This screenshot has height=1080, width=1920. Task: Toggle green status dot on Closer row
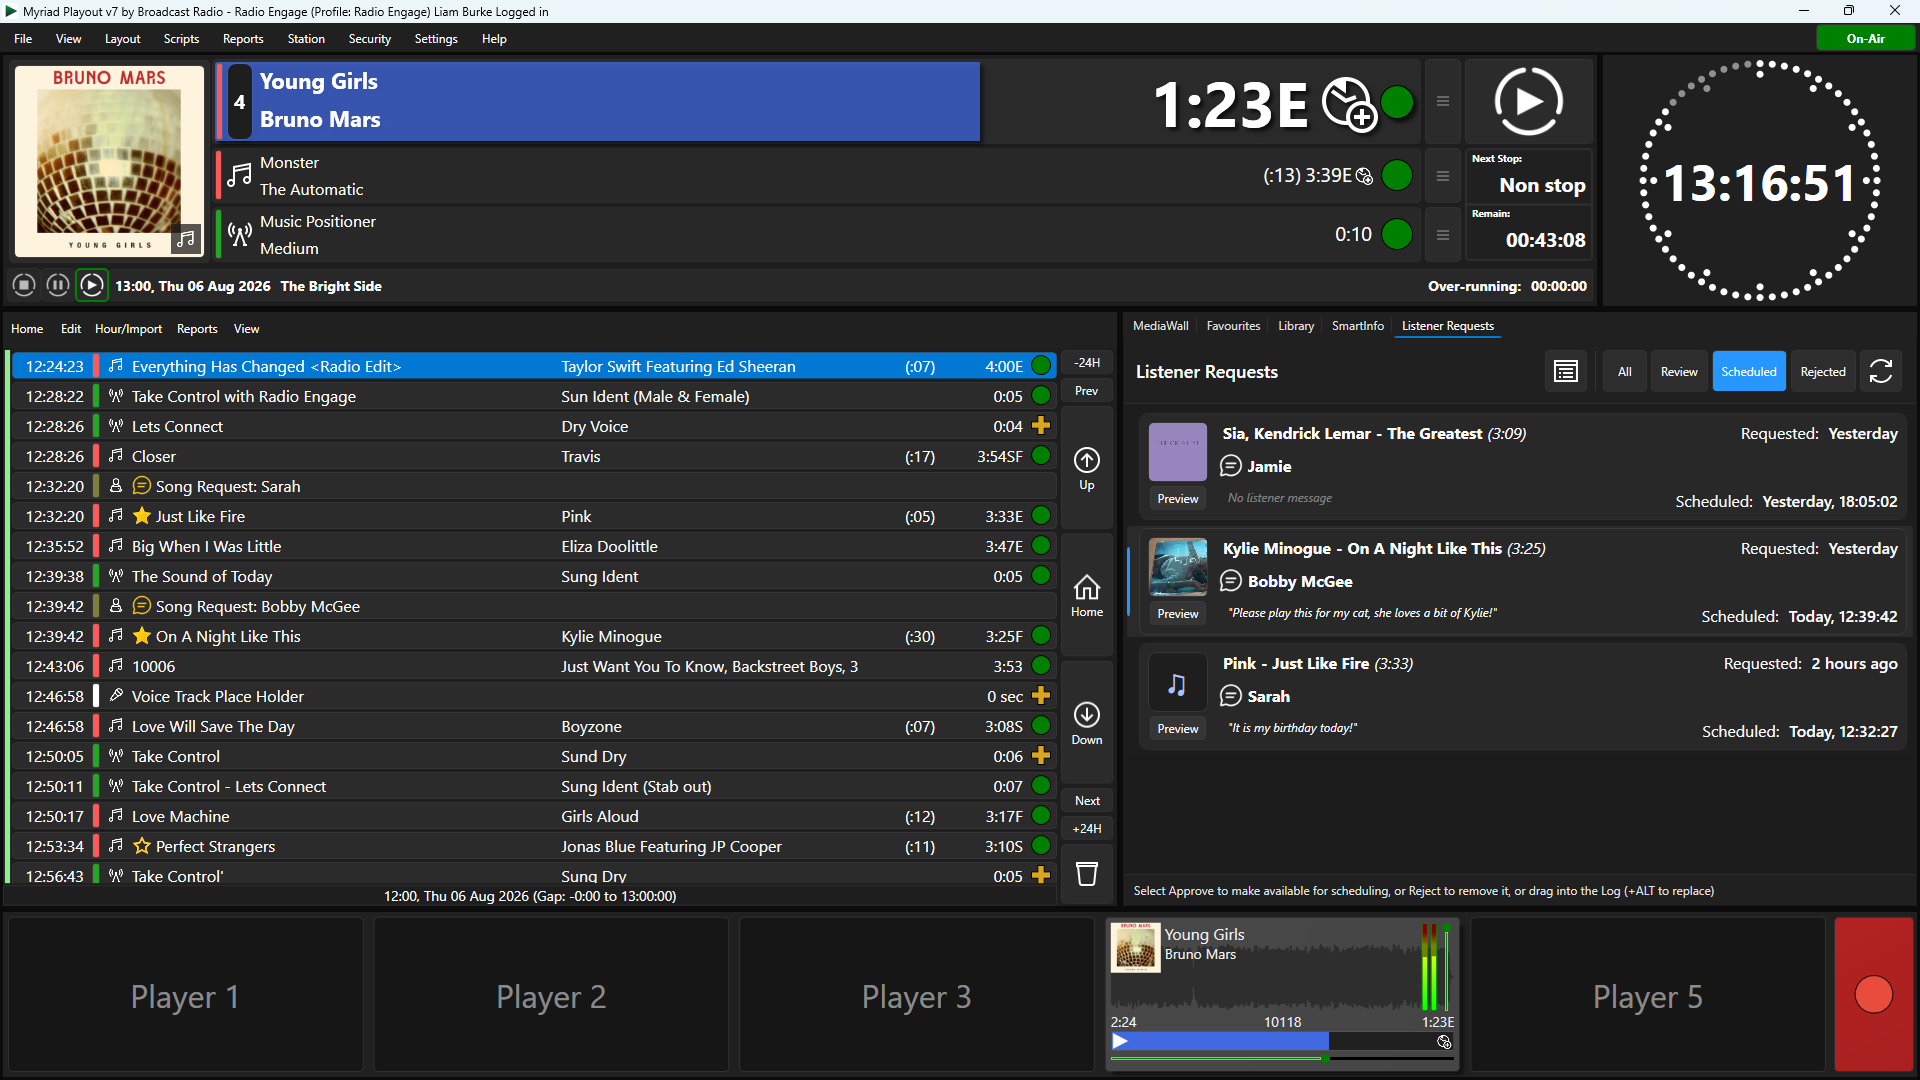(1041, 456)
